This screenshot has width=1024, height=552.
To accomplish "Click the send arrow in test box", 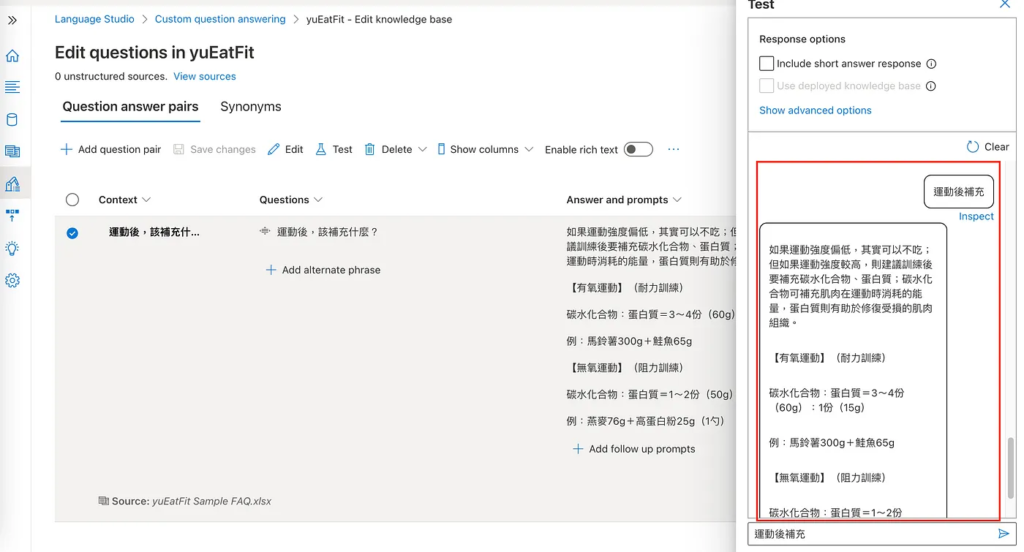I will point(1004,534).
